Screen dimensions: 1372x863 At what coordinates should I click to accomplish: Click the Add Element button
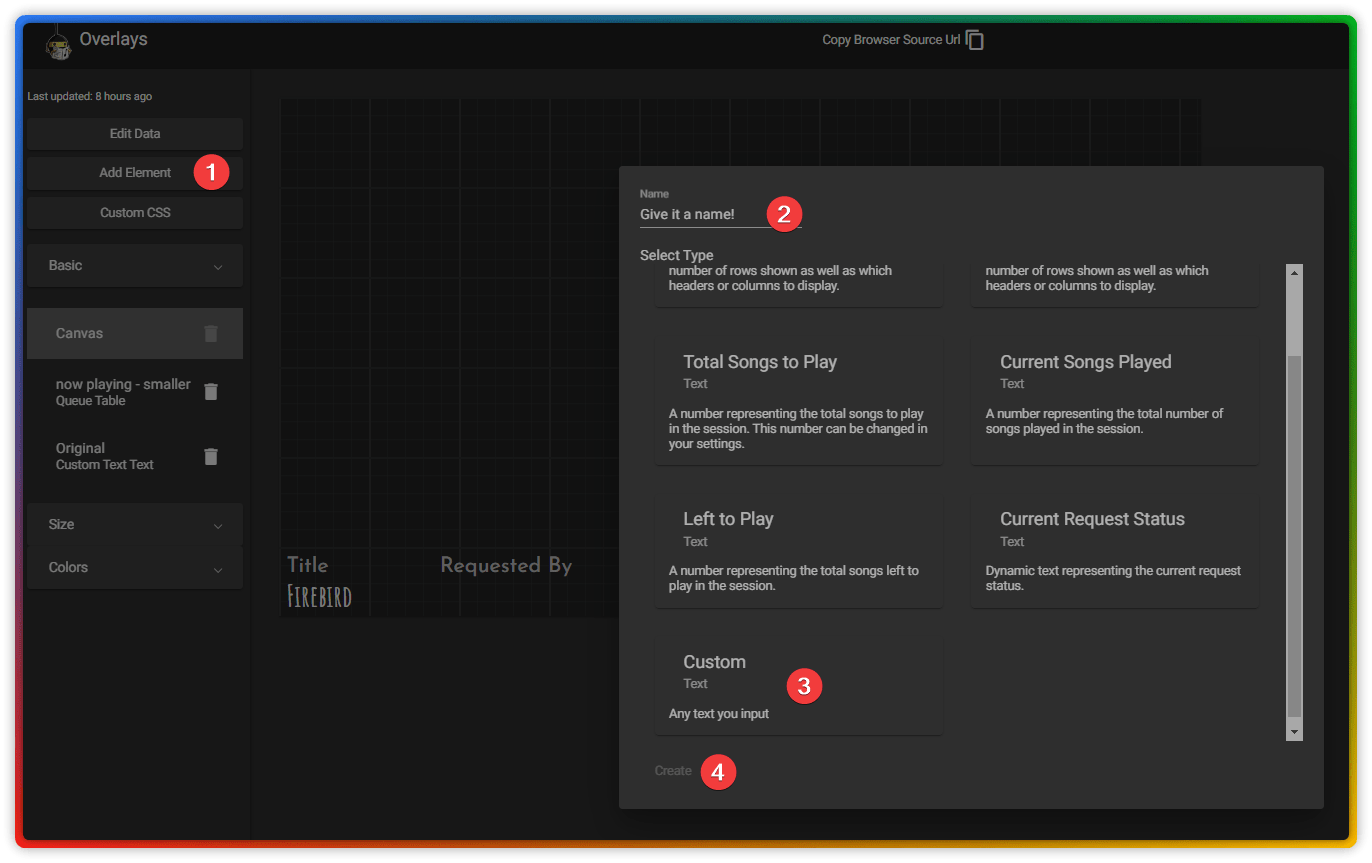(134, 172)
